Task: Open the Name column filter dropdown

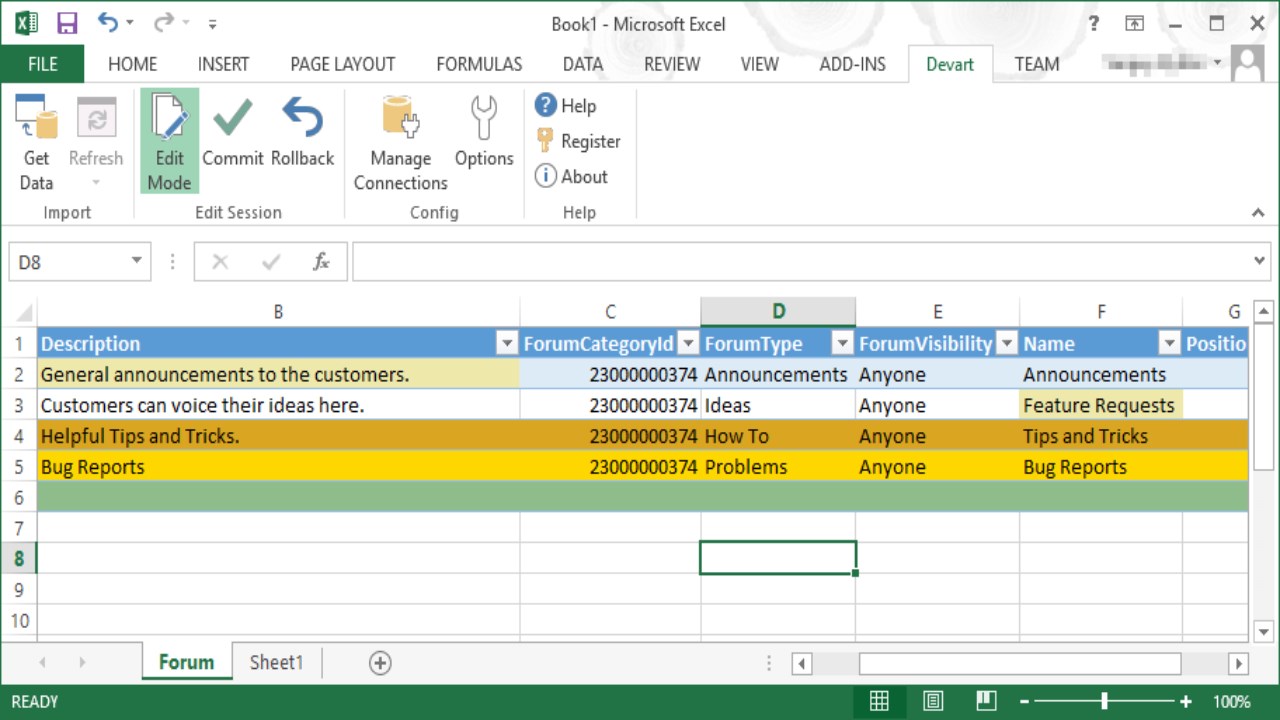Action: pyautogui.click(x=1169, y=344)
